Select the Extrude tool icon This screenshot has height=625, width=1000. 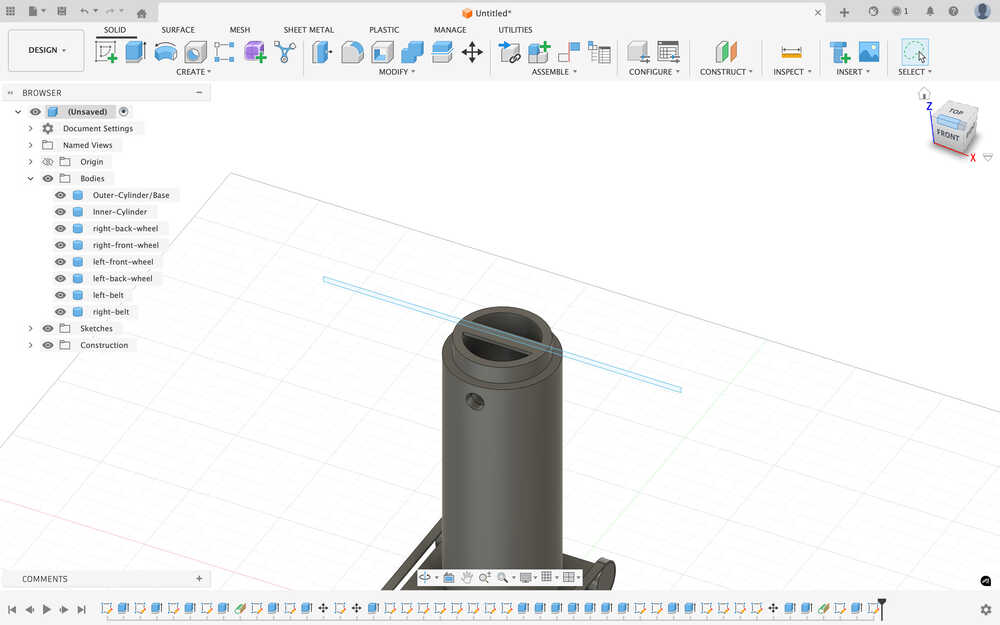(x=135, y=52)
